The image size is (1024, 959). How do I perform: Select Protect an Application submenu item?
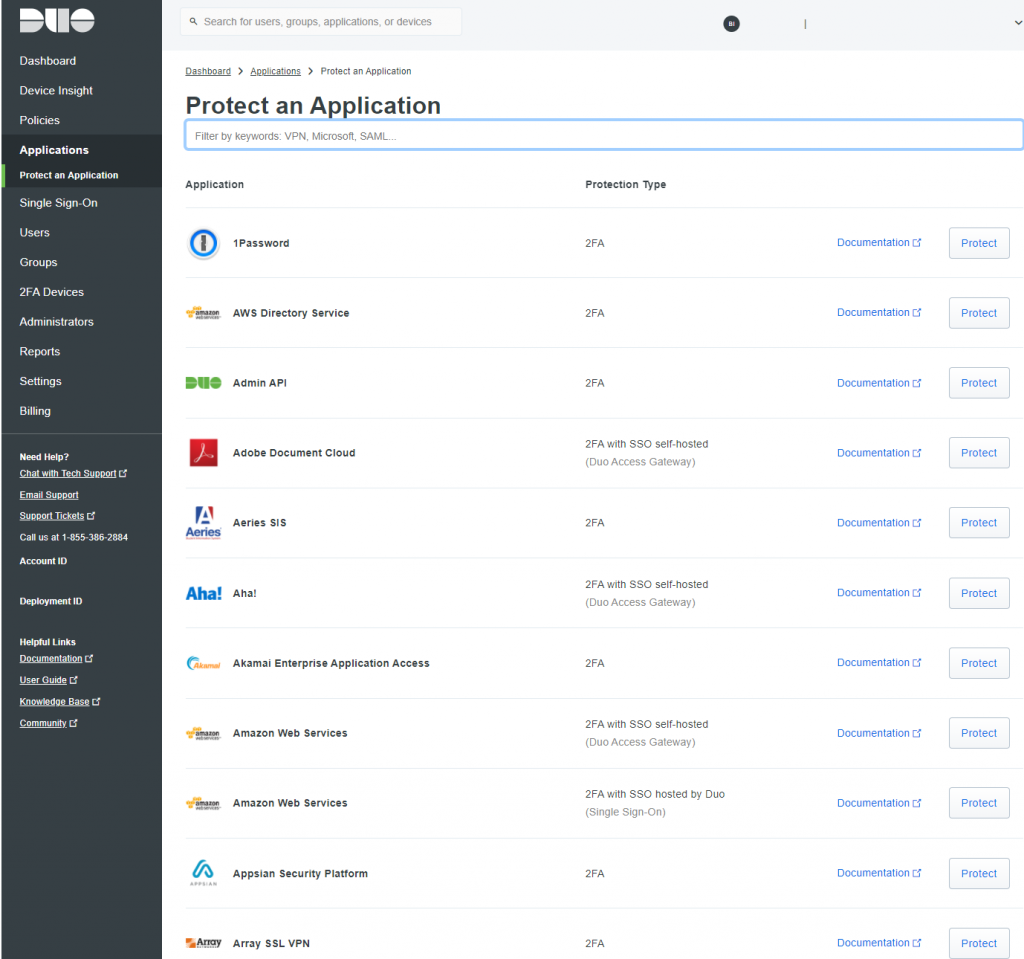69,175
